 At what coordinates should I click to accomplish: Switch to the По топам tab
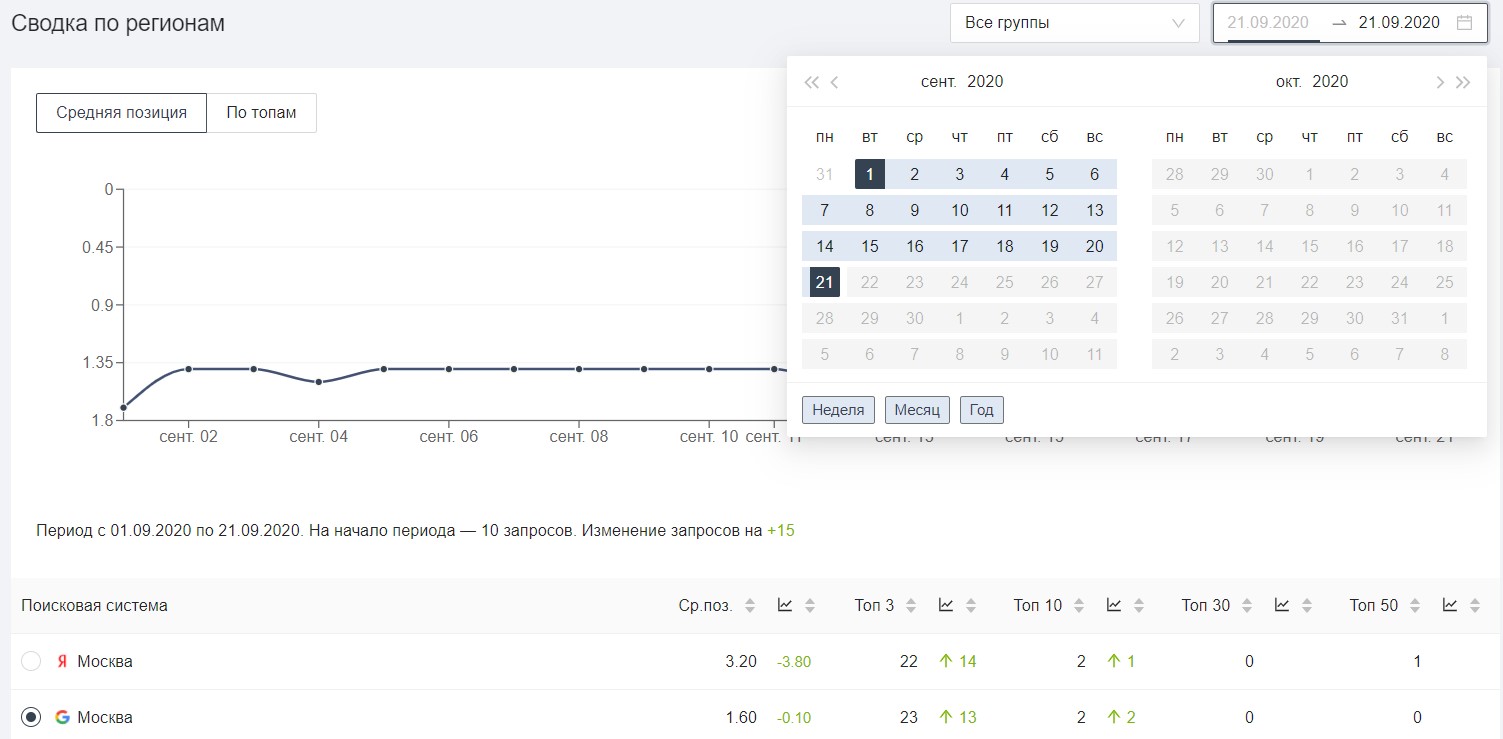[261, 113]
